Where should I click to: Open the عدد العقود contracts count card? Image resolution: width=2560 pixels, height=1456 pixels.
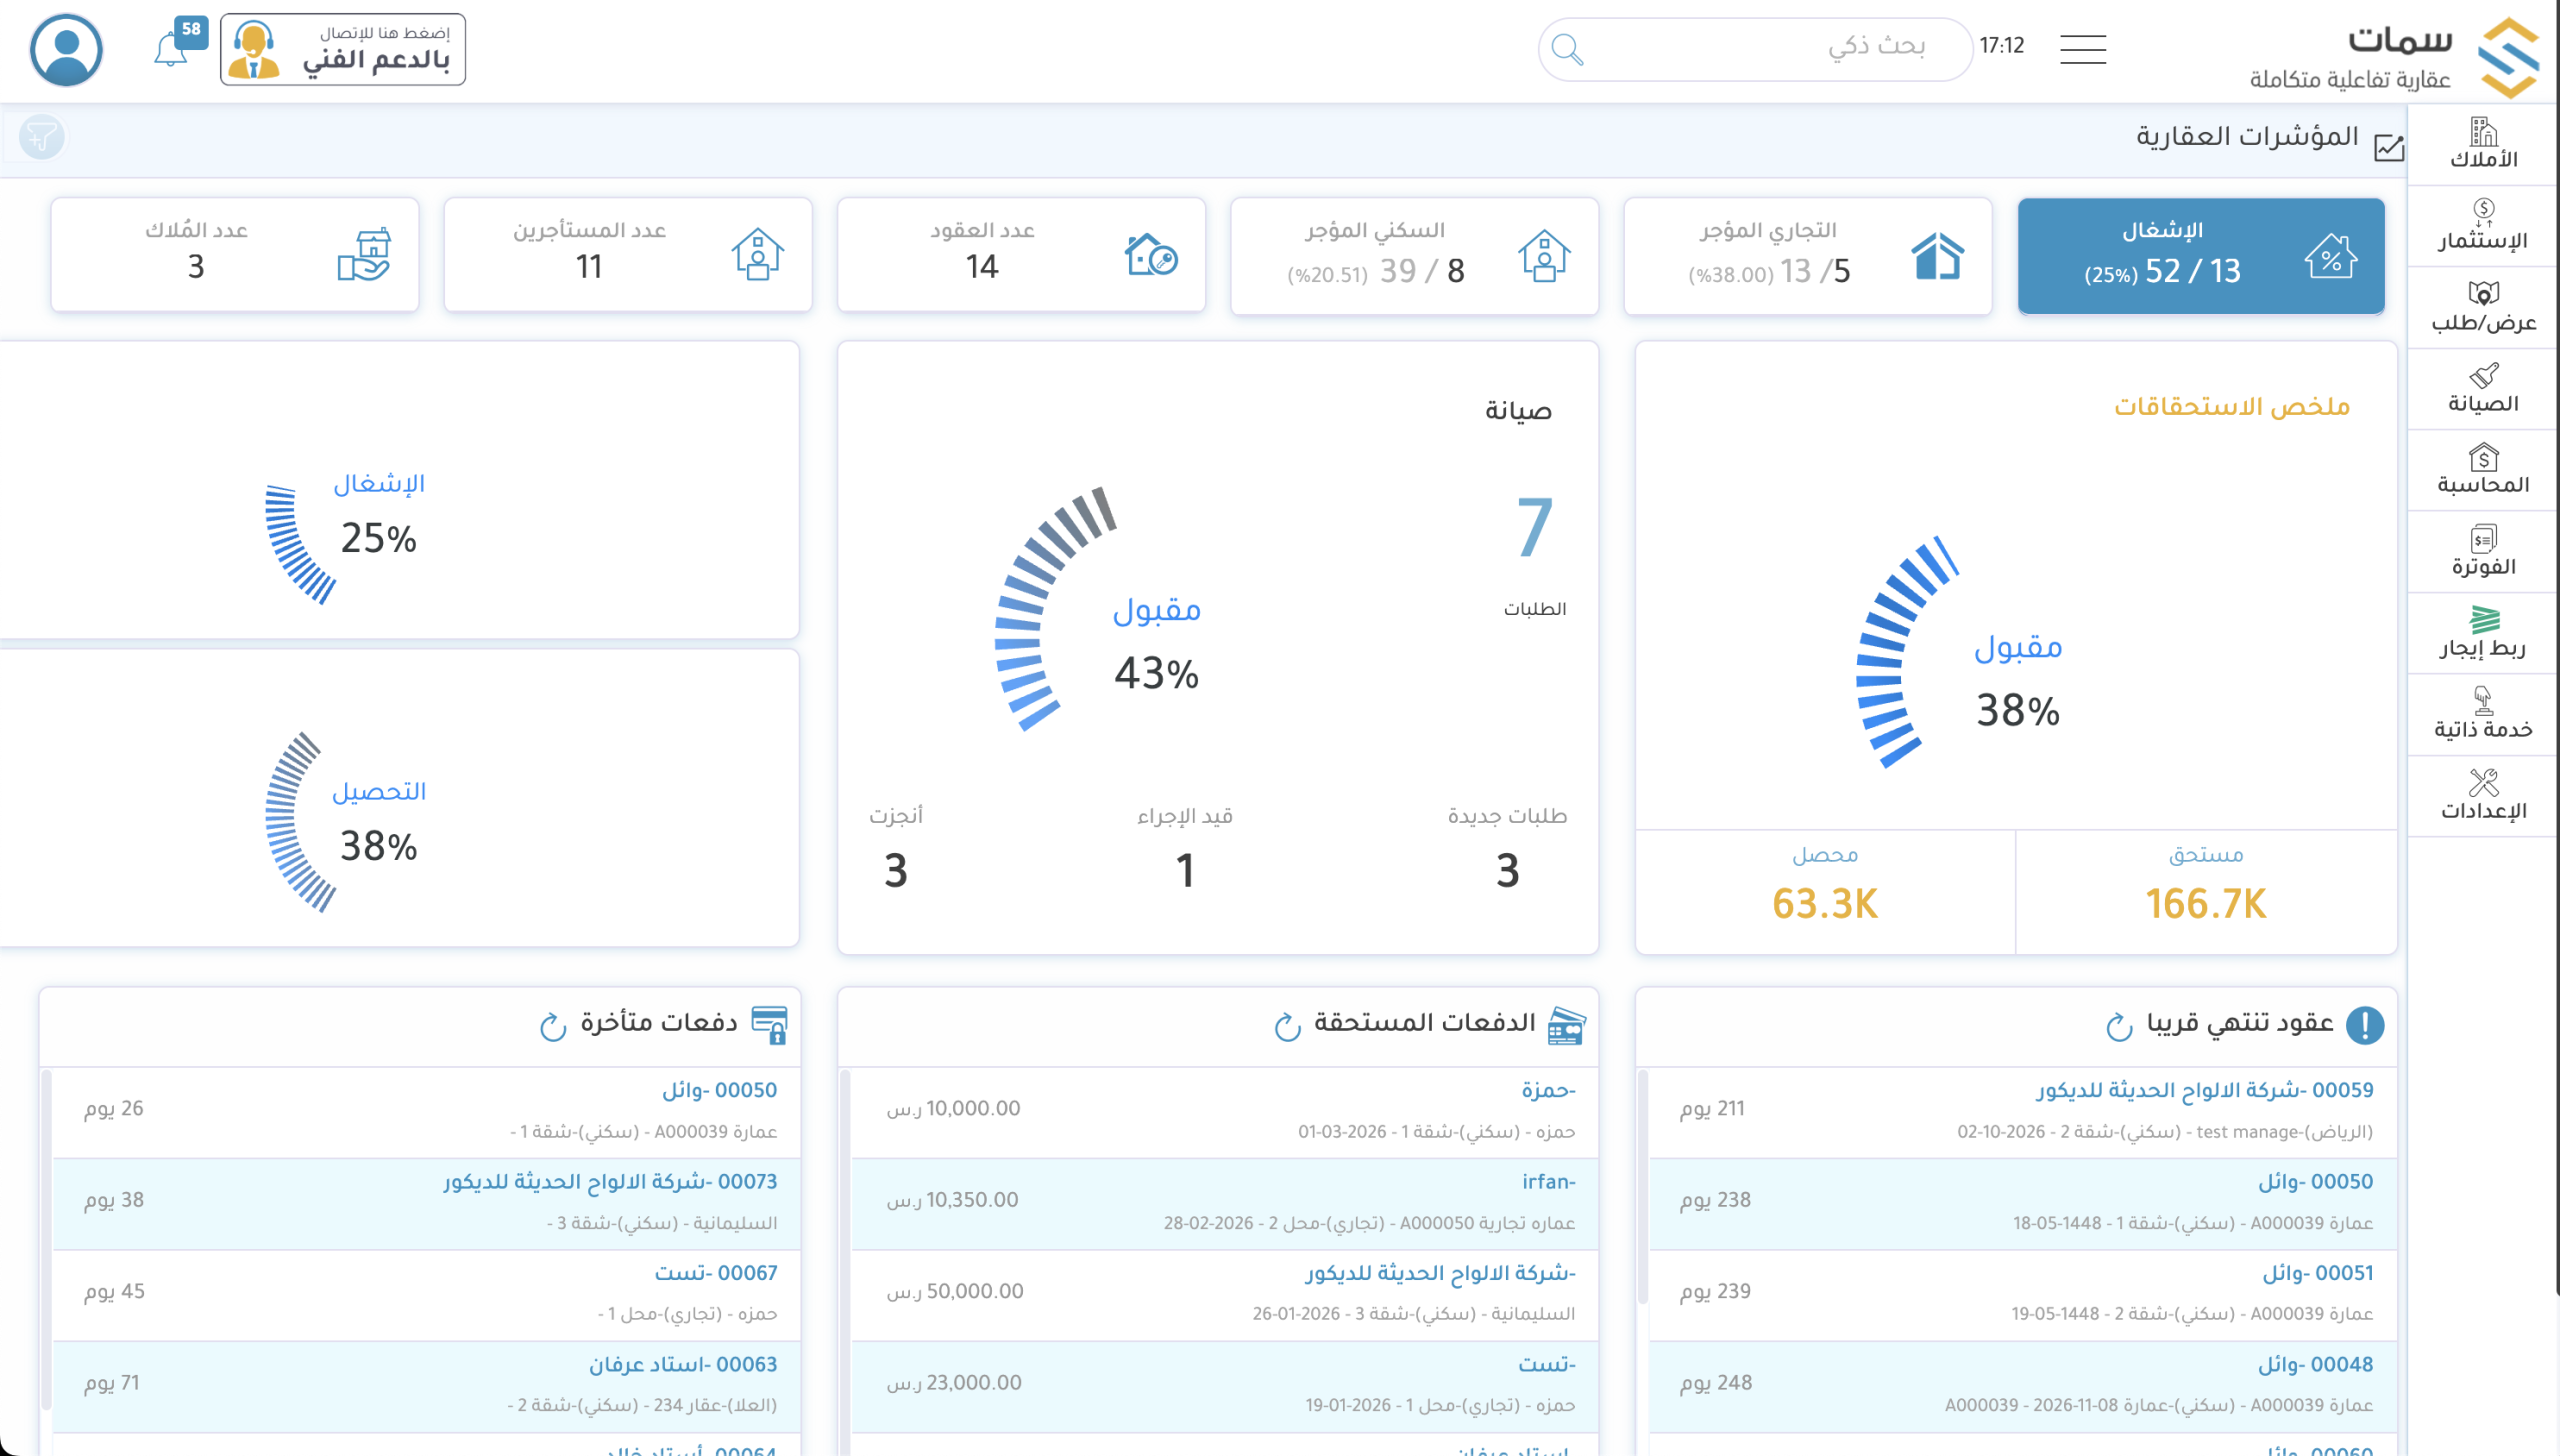click(1021, 255)
